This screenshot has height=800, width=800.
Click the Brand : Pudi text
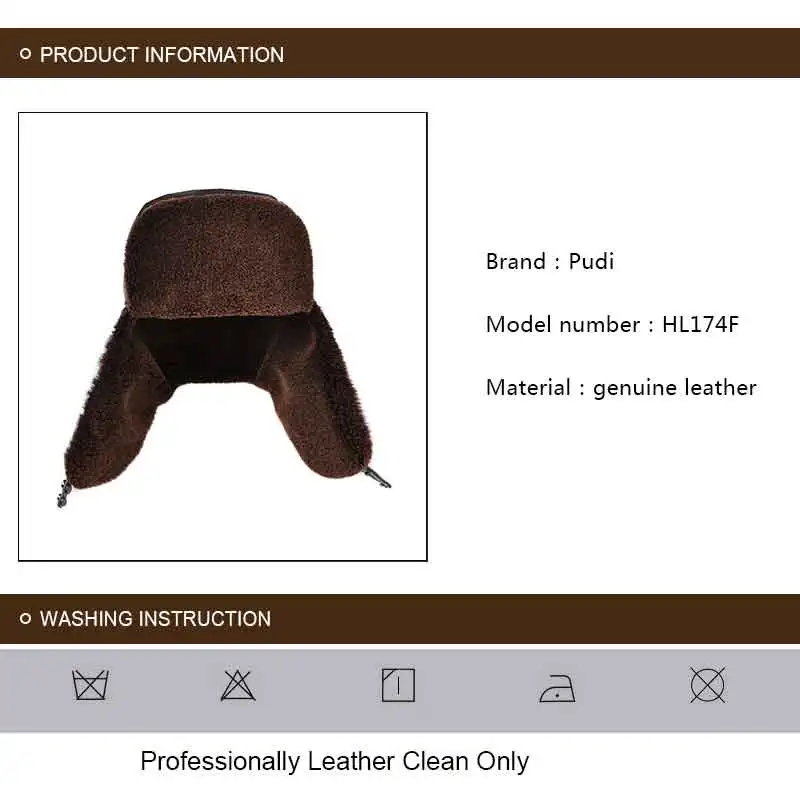[549, 261]
